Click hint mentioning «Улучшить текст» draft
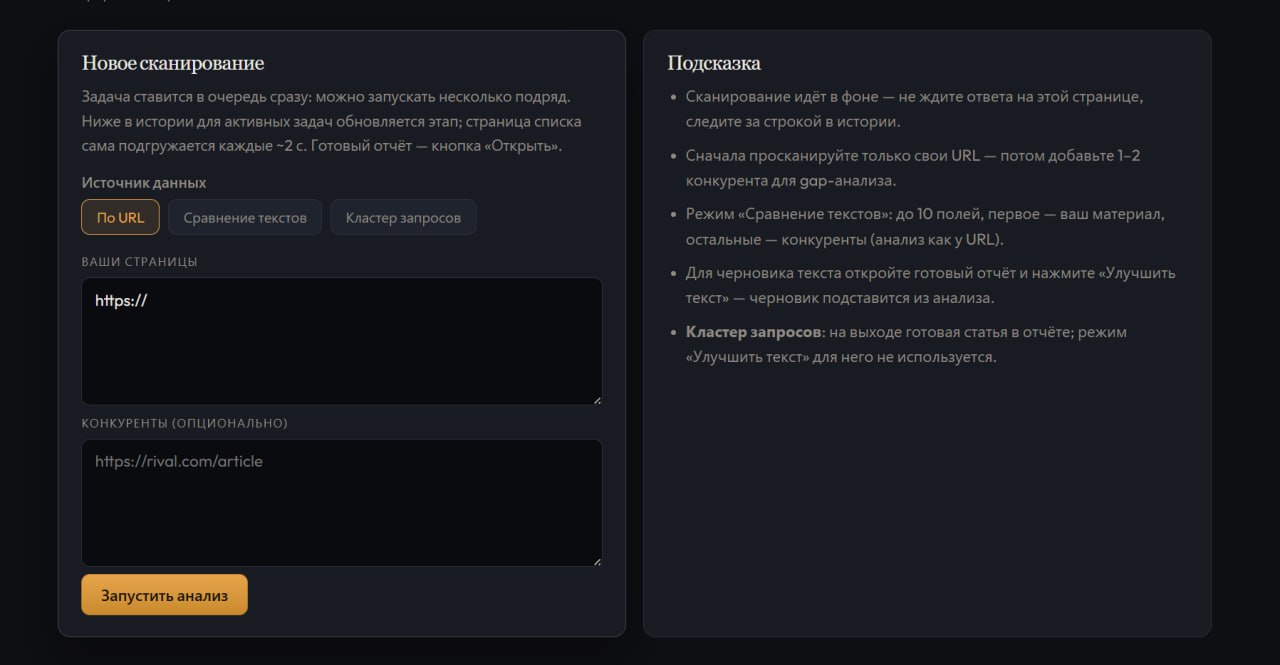This screenshot has width=1280, height=665. coord(930,285)
